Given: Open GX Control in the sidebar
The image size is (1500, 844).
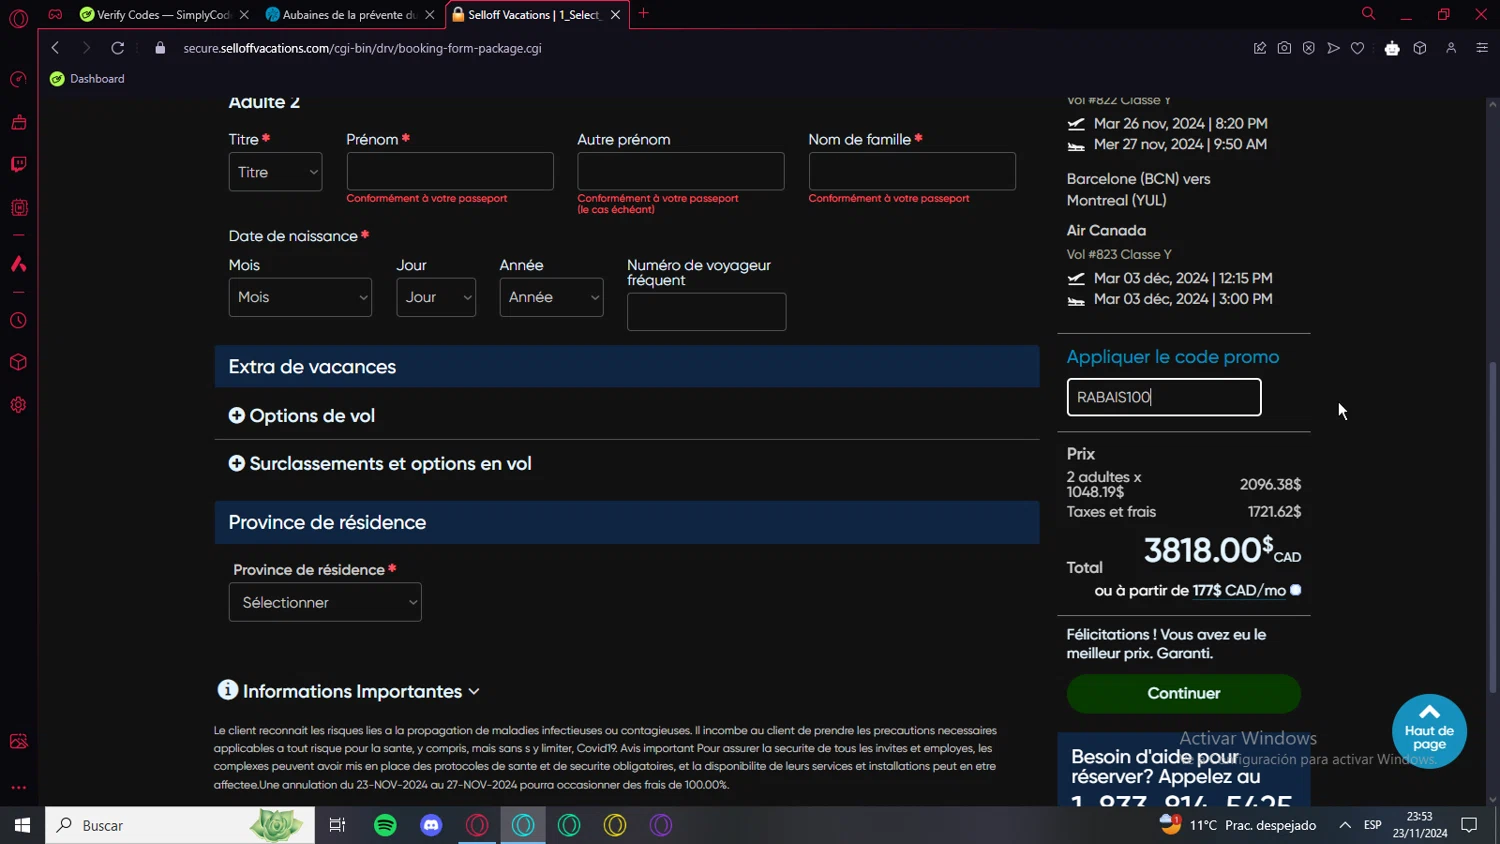Looking at the screenshot, I should [x=18, y=79].
